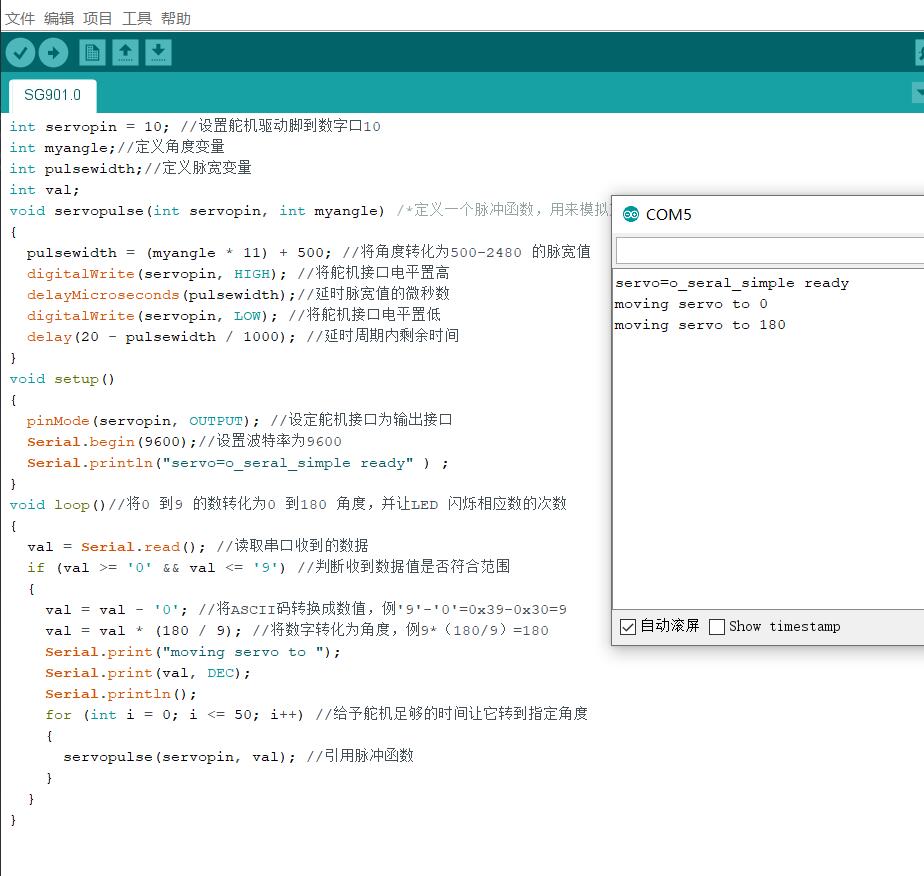
Task: Enable the Show timestamp checkbox
Action: point(717,627)
